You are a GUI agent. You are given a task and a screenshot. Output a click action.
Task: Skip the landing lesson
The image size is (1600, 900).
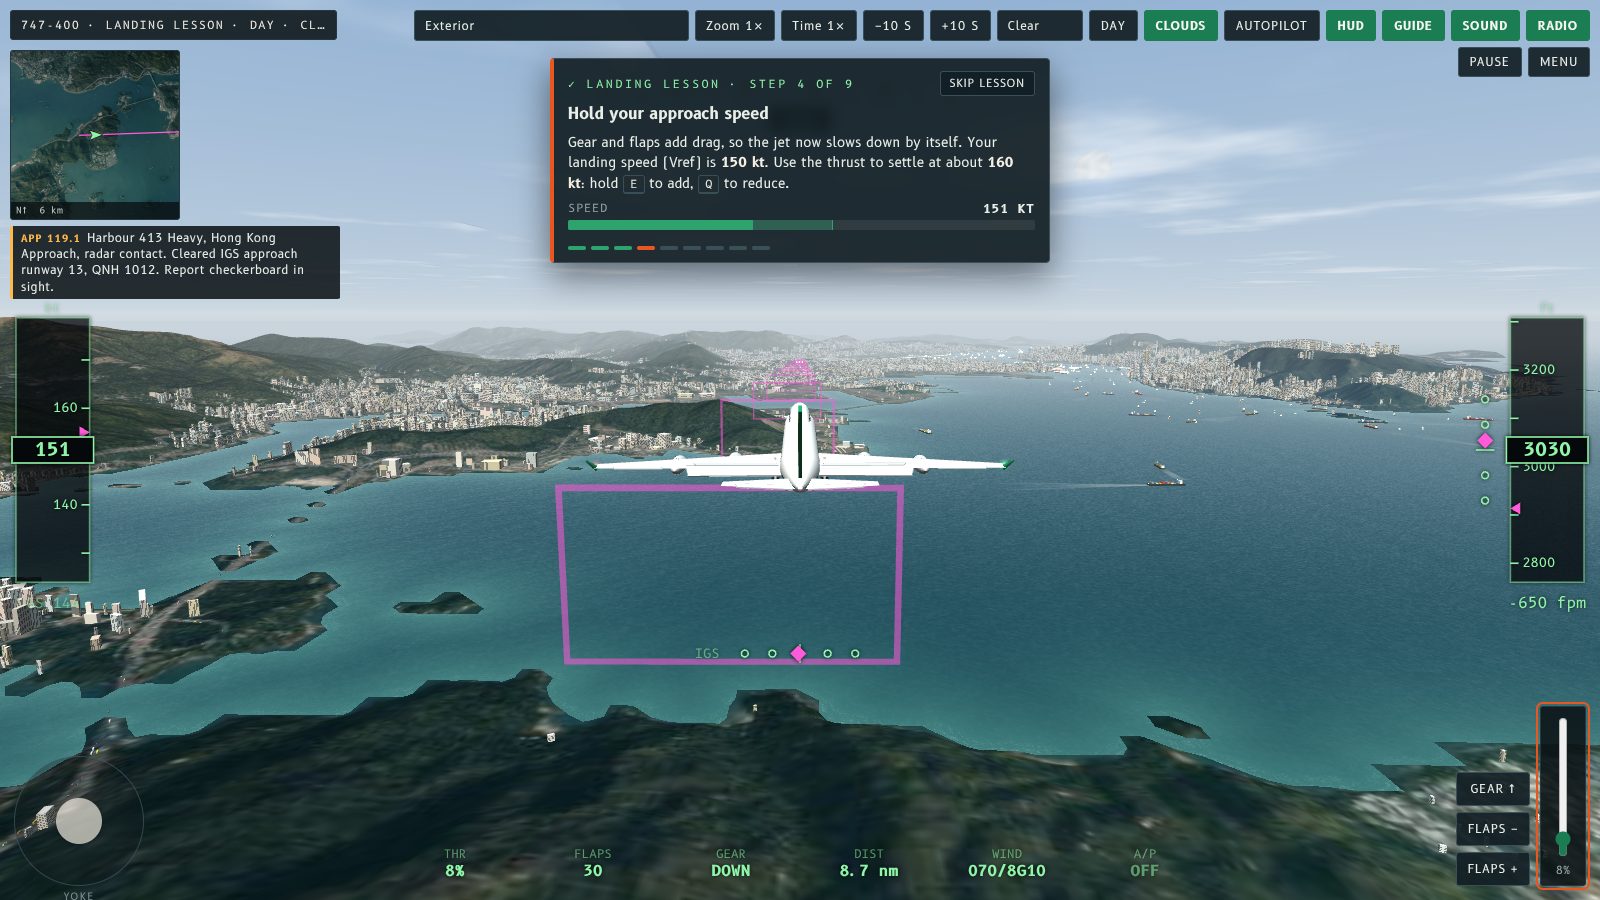986,83
